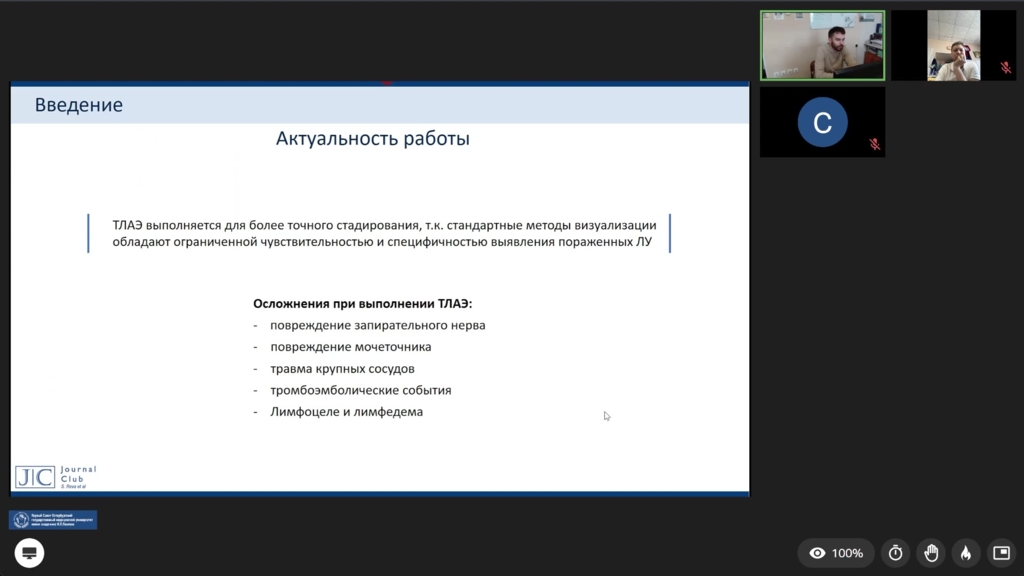Click the "Осложнения при выполнении ТЛАЭ" heading
This screenshot has width=1024, height=576.
[x=363, y=304]
